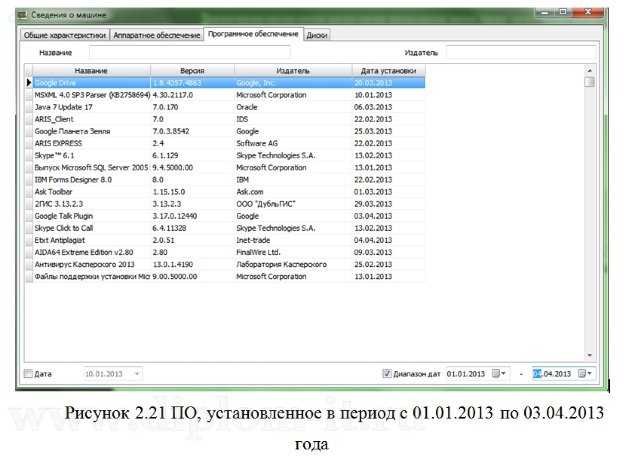Open the Диски tab

pos(317,35)
